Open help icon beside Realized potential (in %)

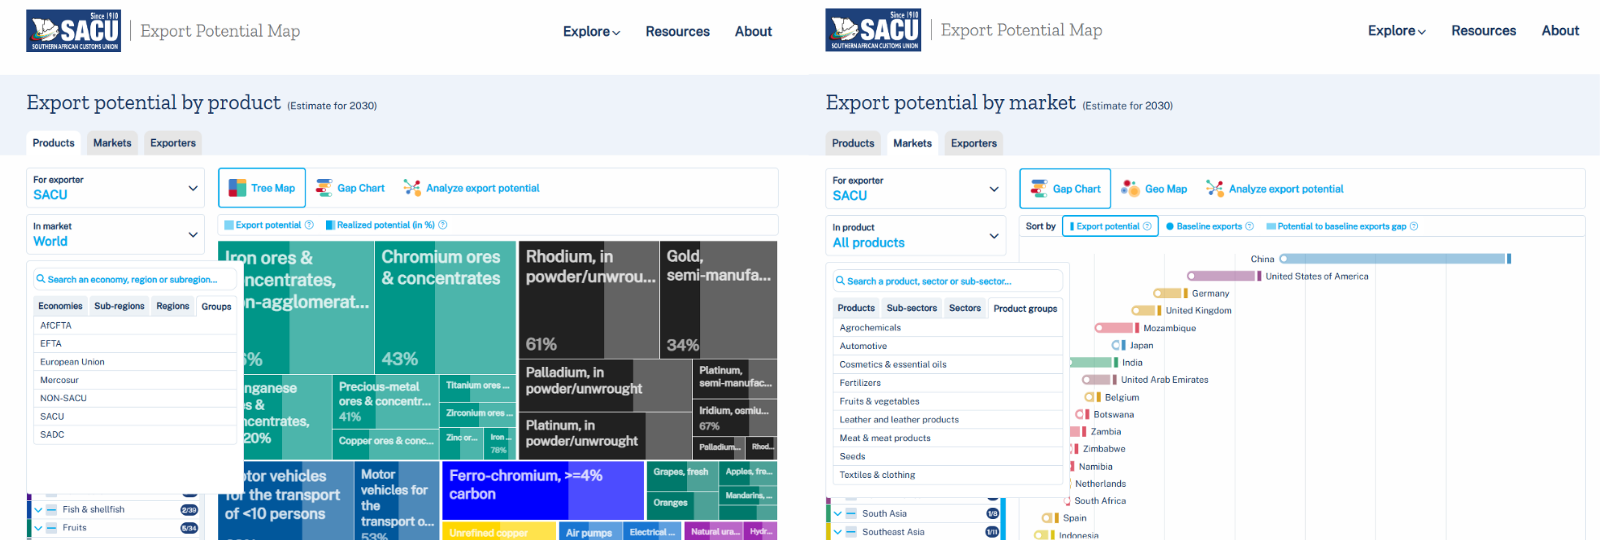443,225
